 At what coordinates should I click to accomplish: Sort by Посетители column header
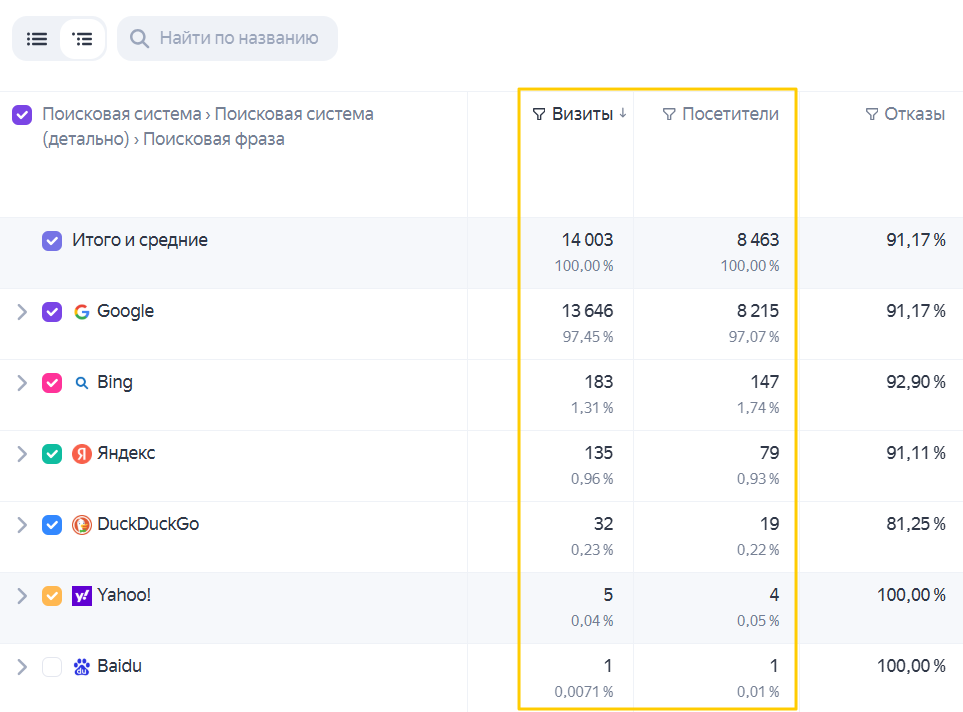[730, 114]
